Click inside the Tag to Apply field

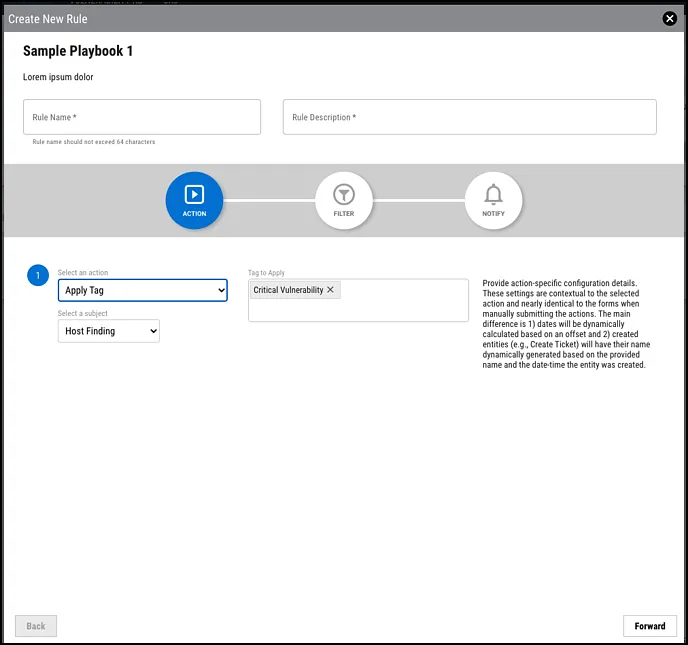coord(358,300)
